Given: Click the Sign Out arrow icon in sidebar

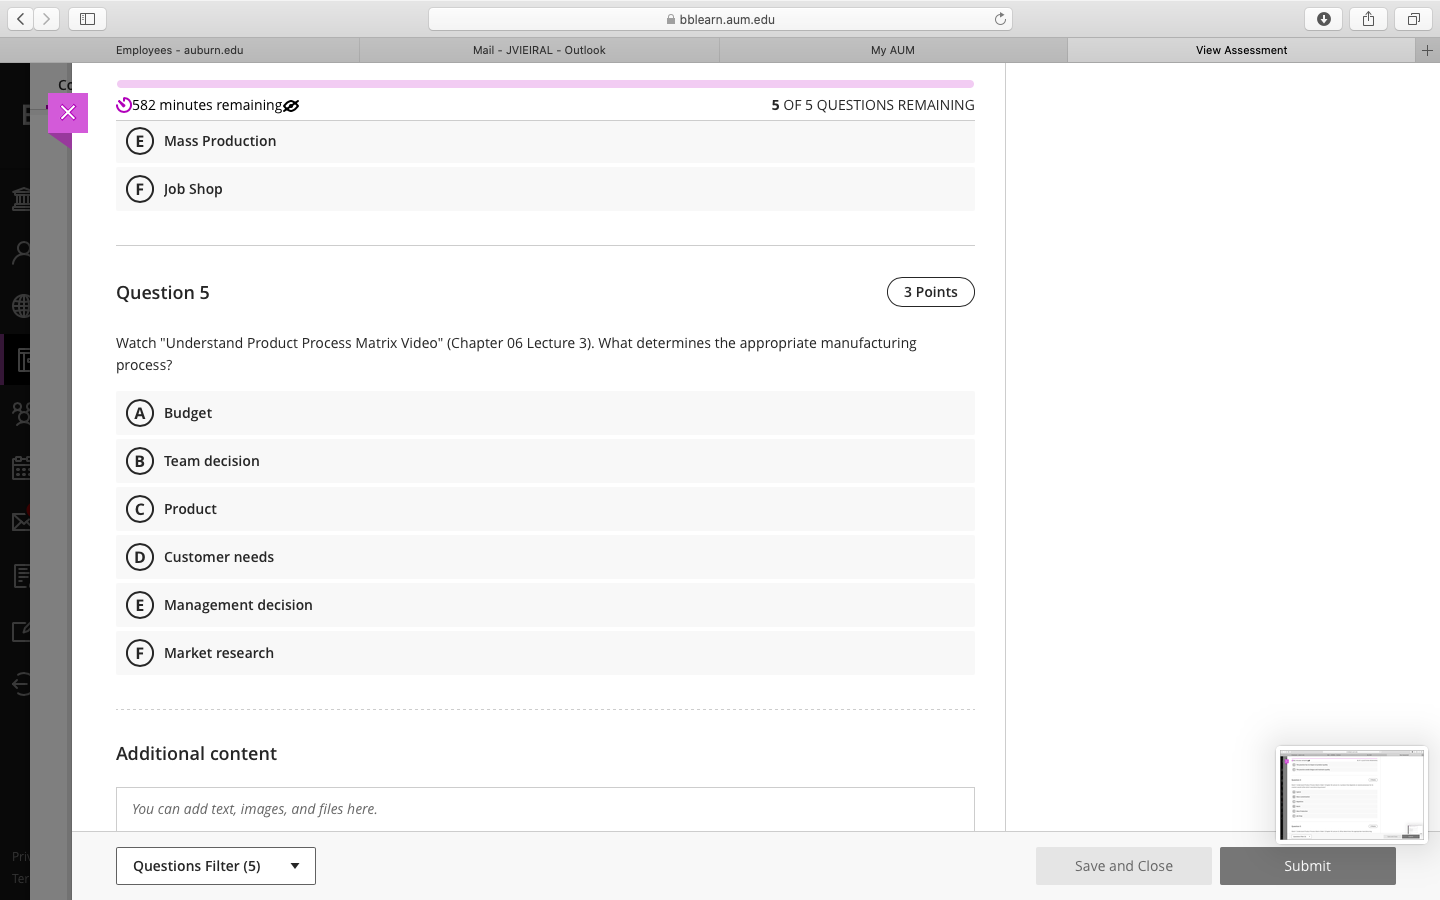Looking at the screenshot, I should coord(20,684).
